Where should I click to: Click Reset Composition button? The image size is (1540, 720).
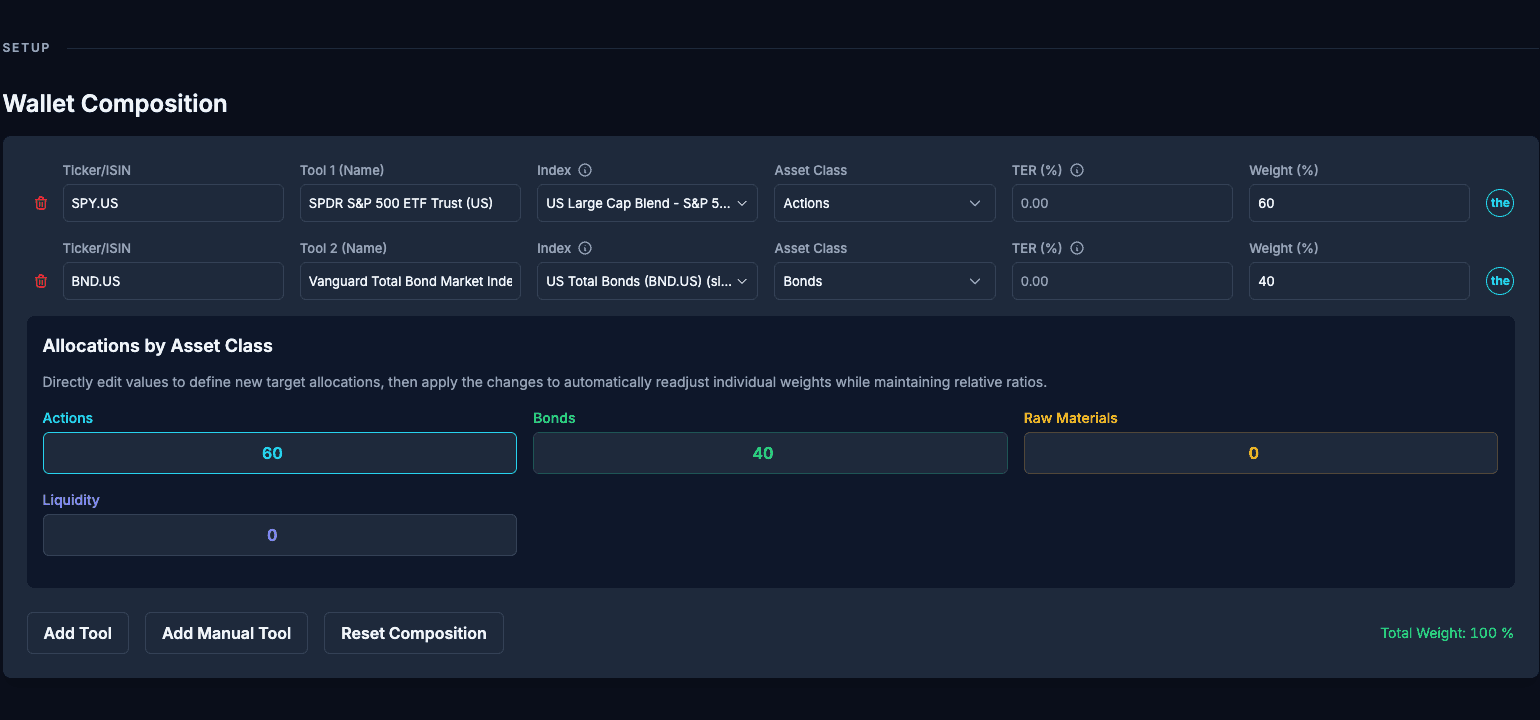pyautogui.click(x=414, y=633)
